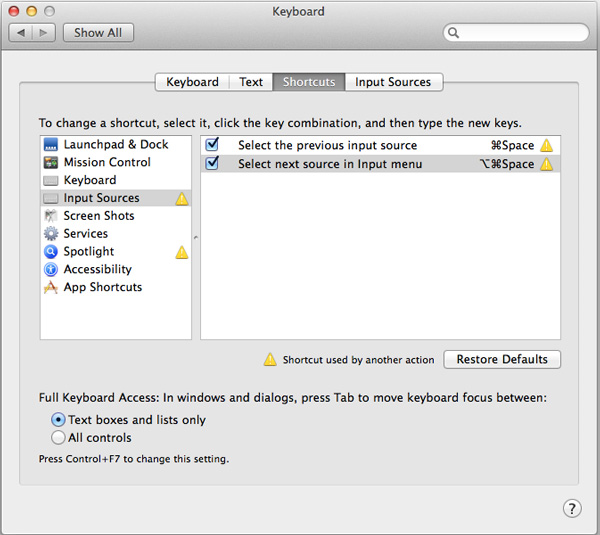The height and width of the screenshot is (535, 600).
Task: Select App Shortcuts category label
Action: (103, 287)
